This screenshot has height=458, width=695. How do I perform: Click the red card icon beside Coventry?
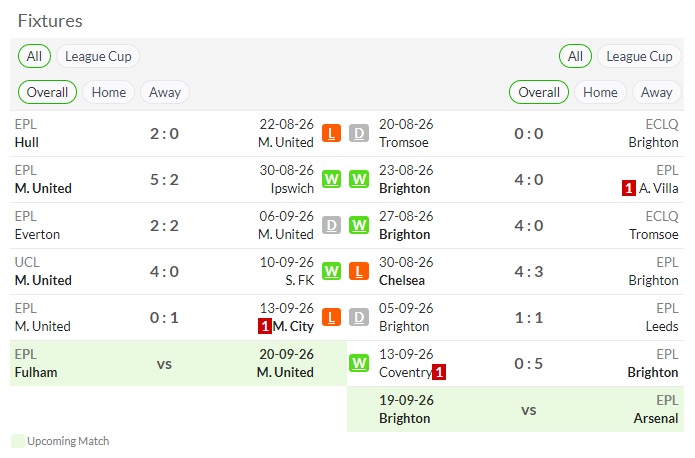[x=439, y=372]
